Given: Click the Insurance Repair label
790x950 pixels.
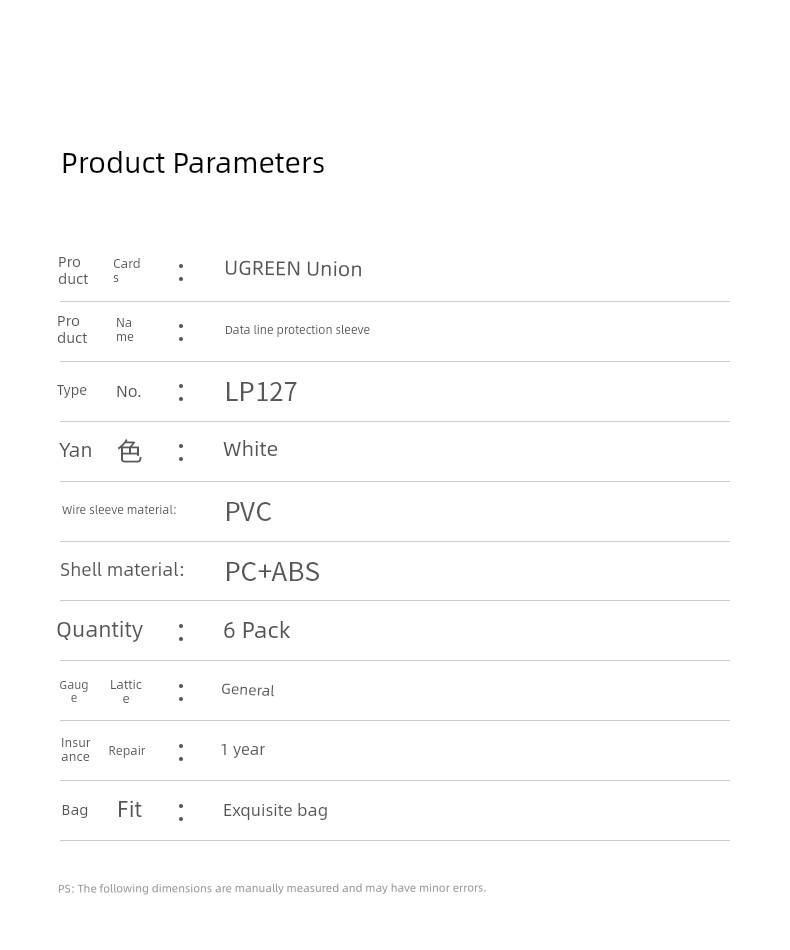Looking at the screenshot, I should coord(103,750).
